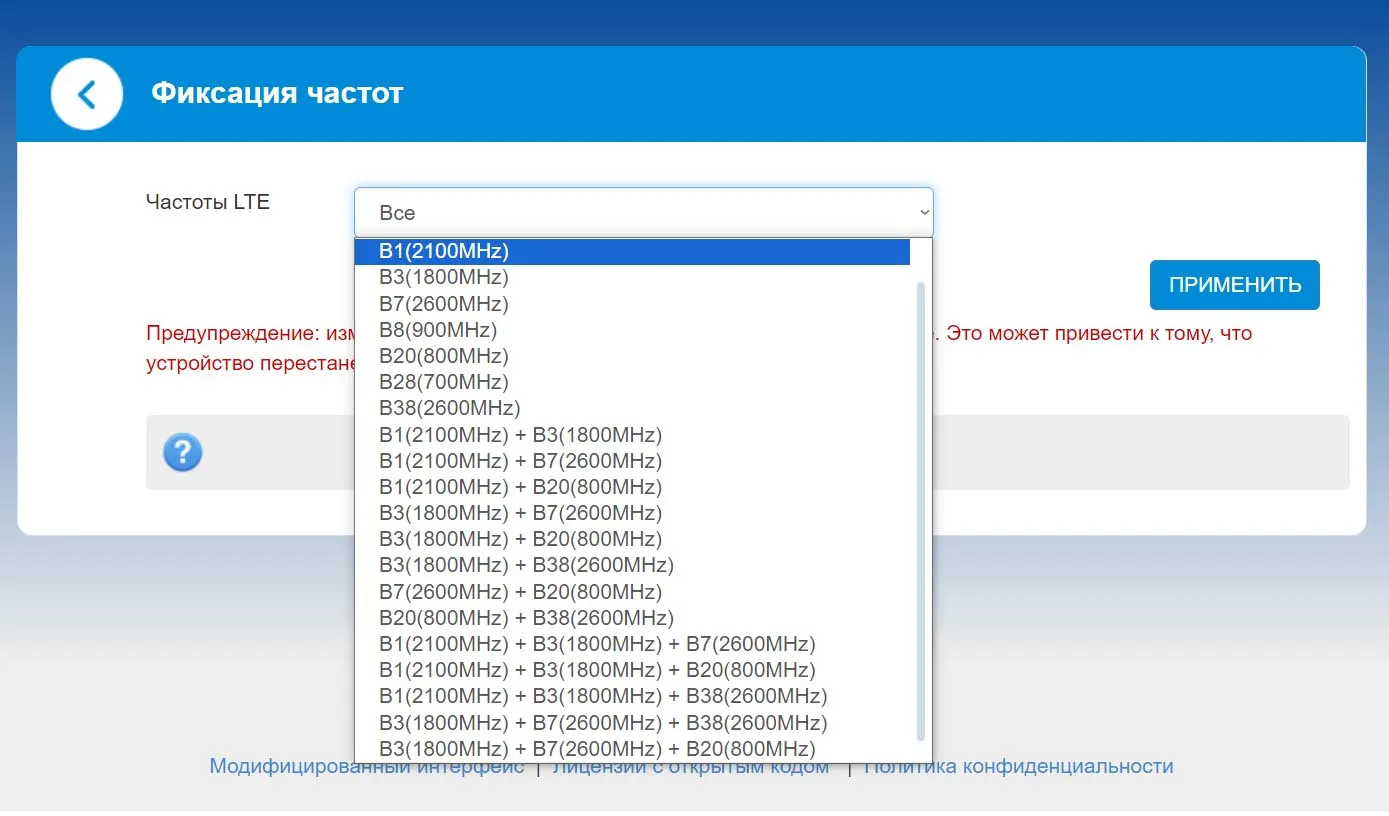The width and height of the screenshot is (1389, 816).
Task: Select B1 + B3 + B38 triple band
Action: click(603, 696)
